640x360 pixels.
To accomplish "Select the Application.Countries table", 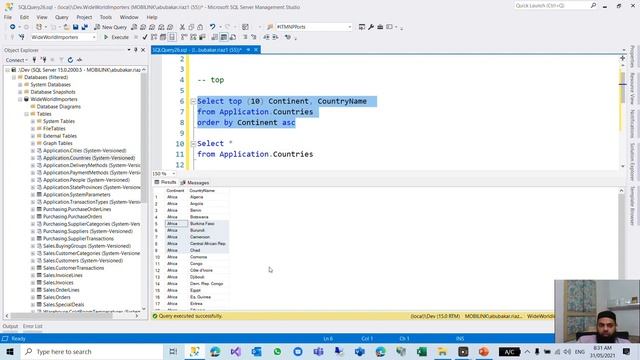I will click(89, 158).
